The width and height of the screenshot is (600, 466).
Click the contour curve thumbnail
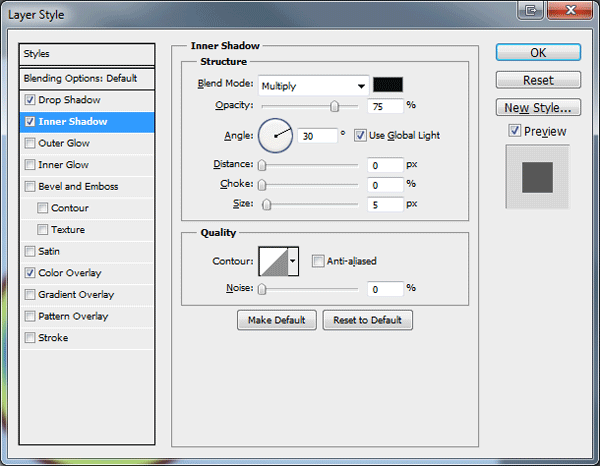coord(274,261)
